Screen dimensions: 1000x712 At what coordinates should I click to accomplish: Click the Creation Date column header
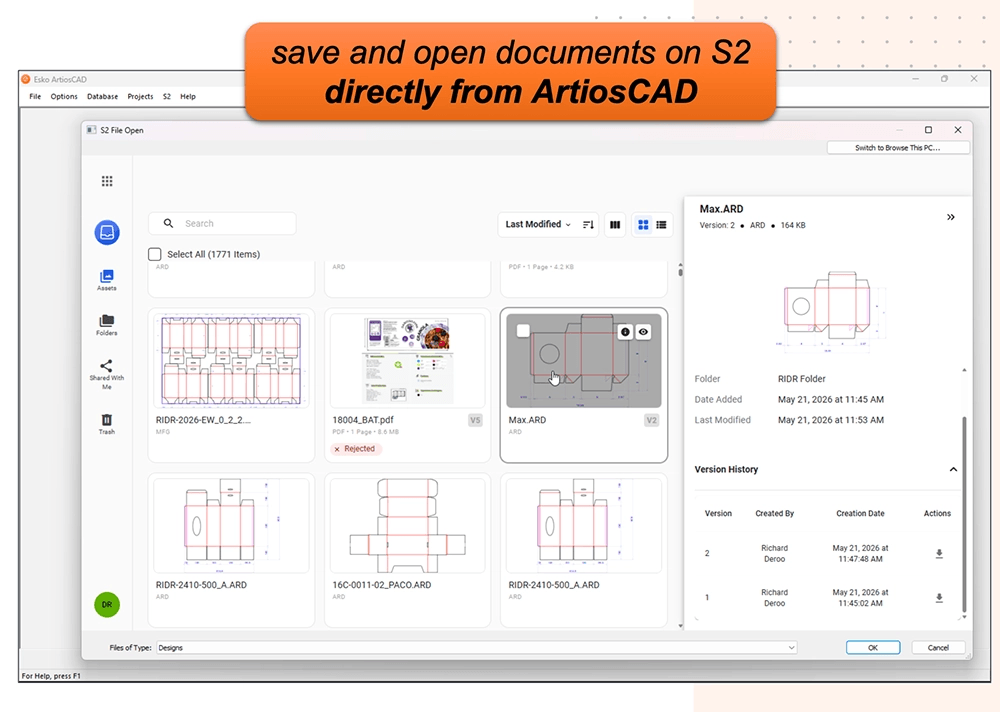point(860,514)
